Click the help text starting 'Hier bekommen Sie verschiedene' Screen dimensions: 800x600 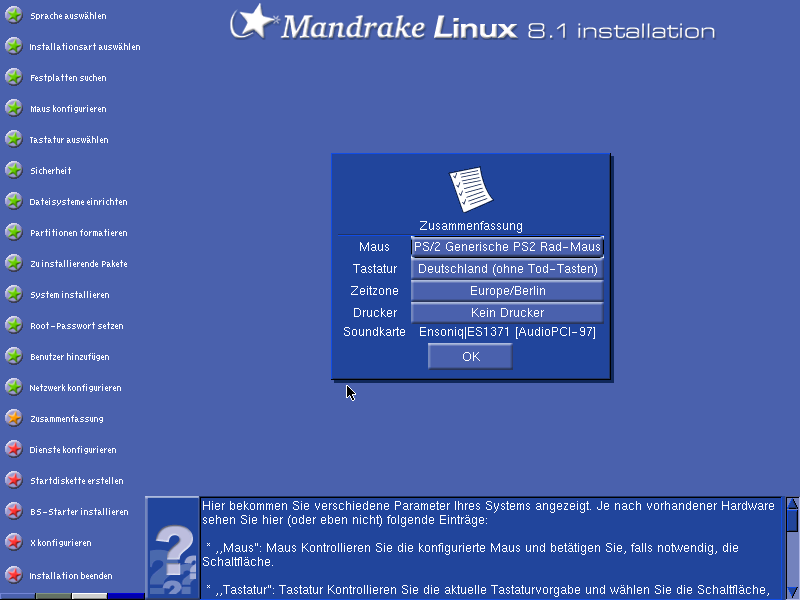pos(488,513)
